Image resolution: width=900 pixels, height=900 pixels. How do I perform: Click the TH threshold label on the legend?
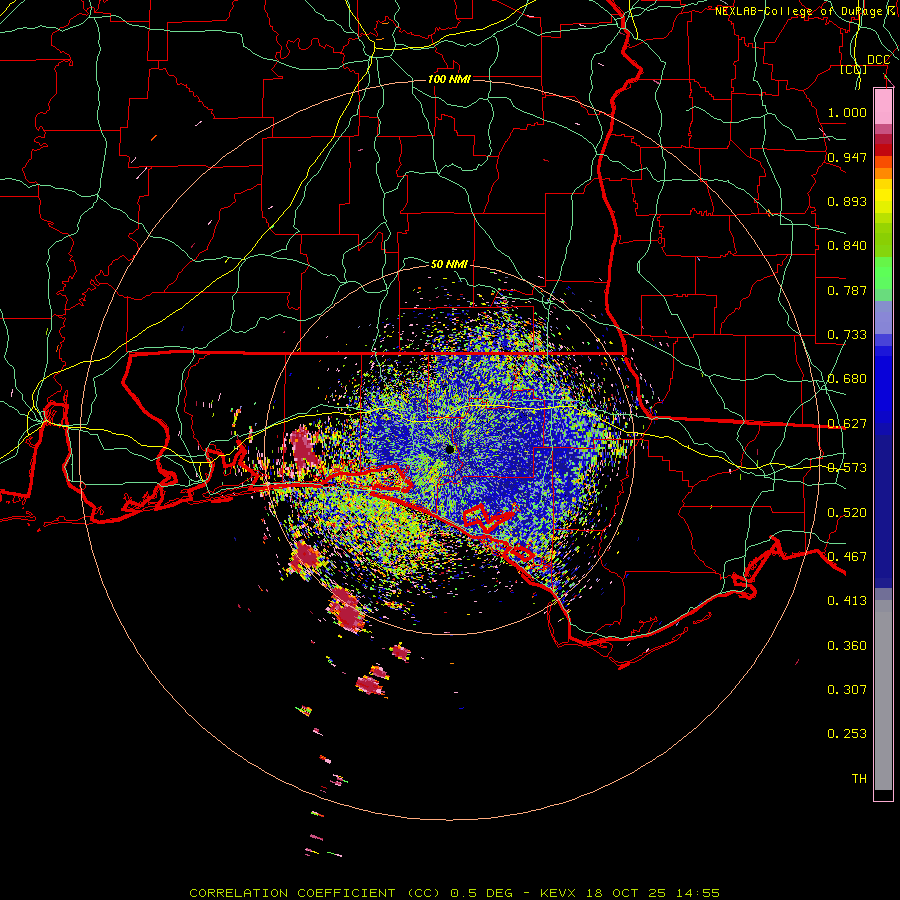859,779
